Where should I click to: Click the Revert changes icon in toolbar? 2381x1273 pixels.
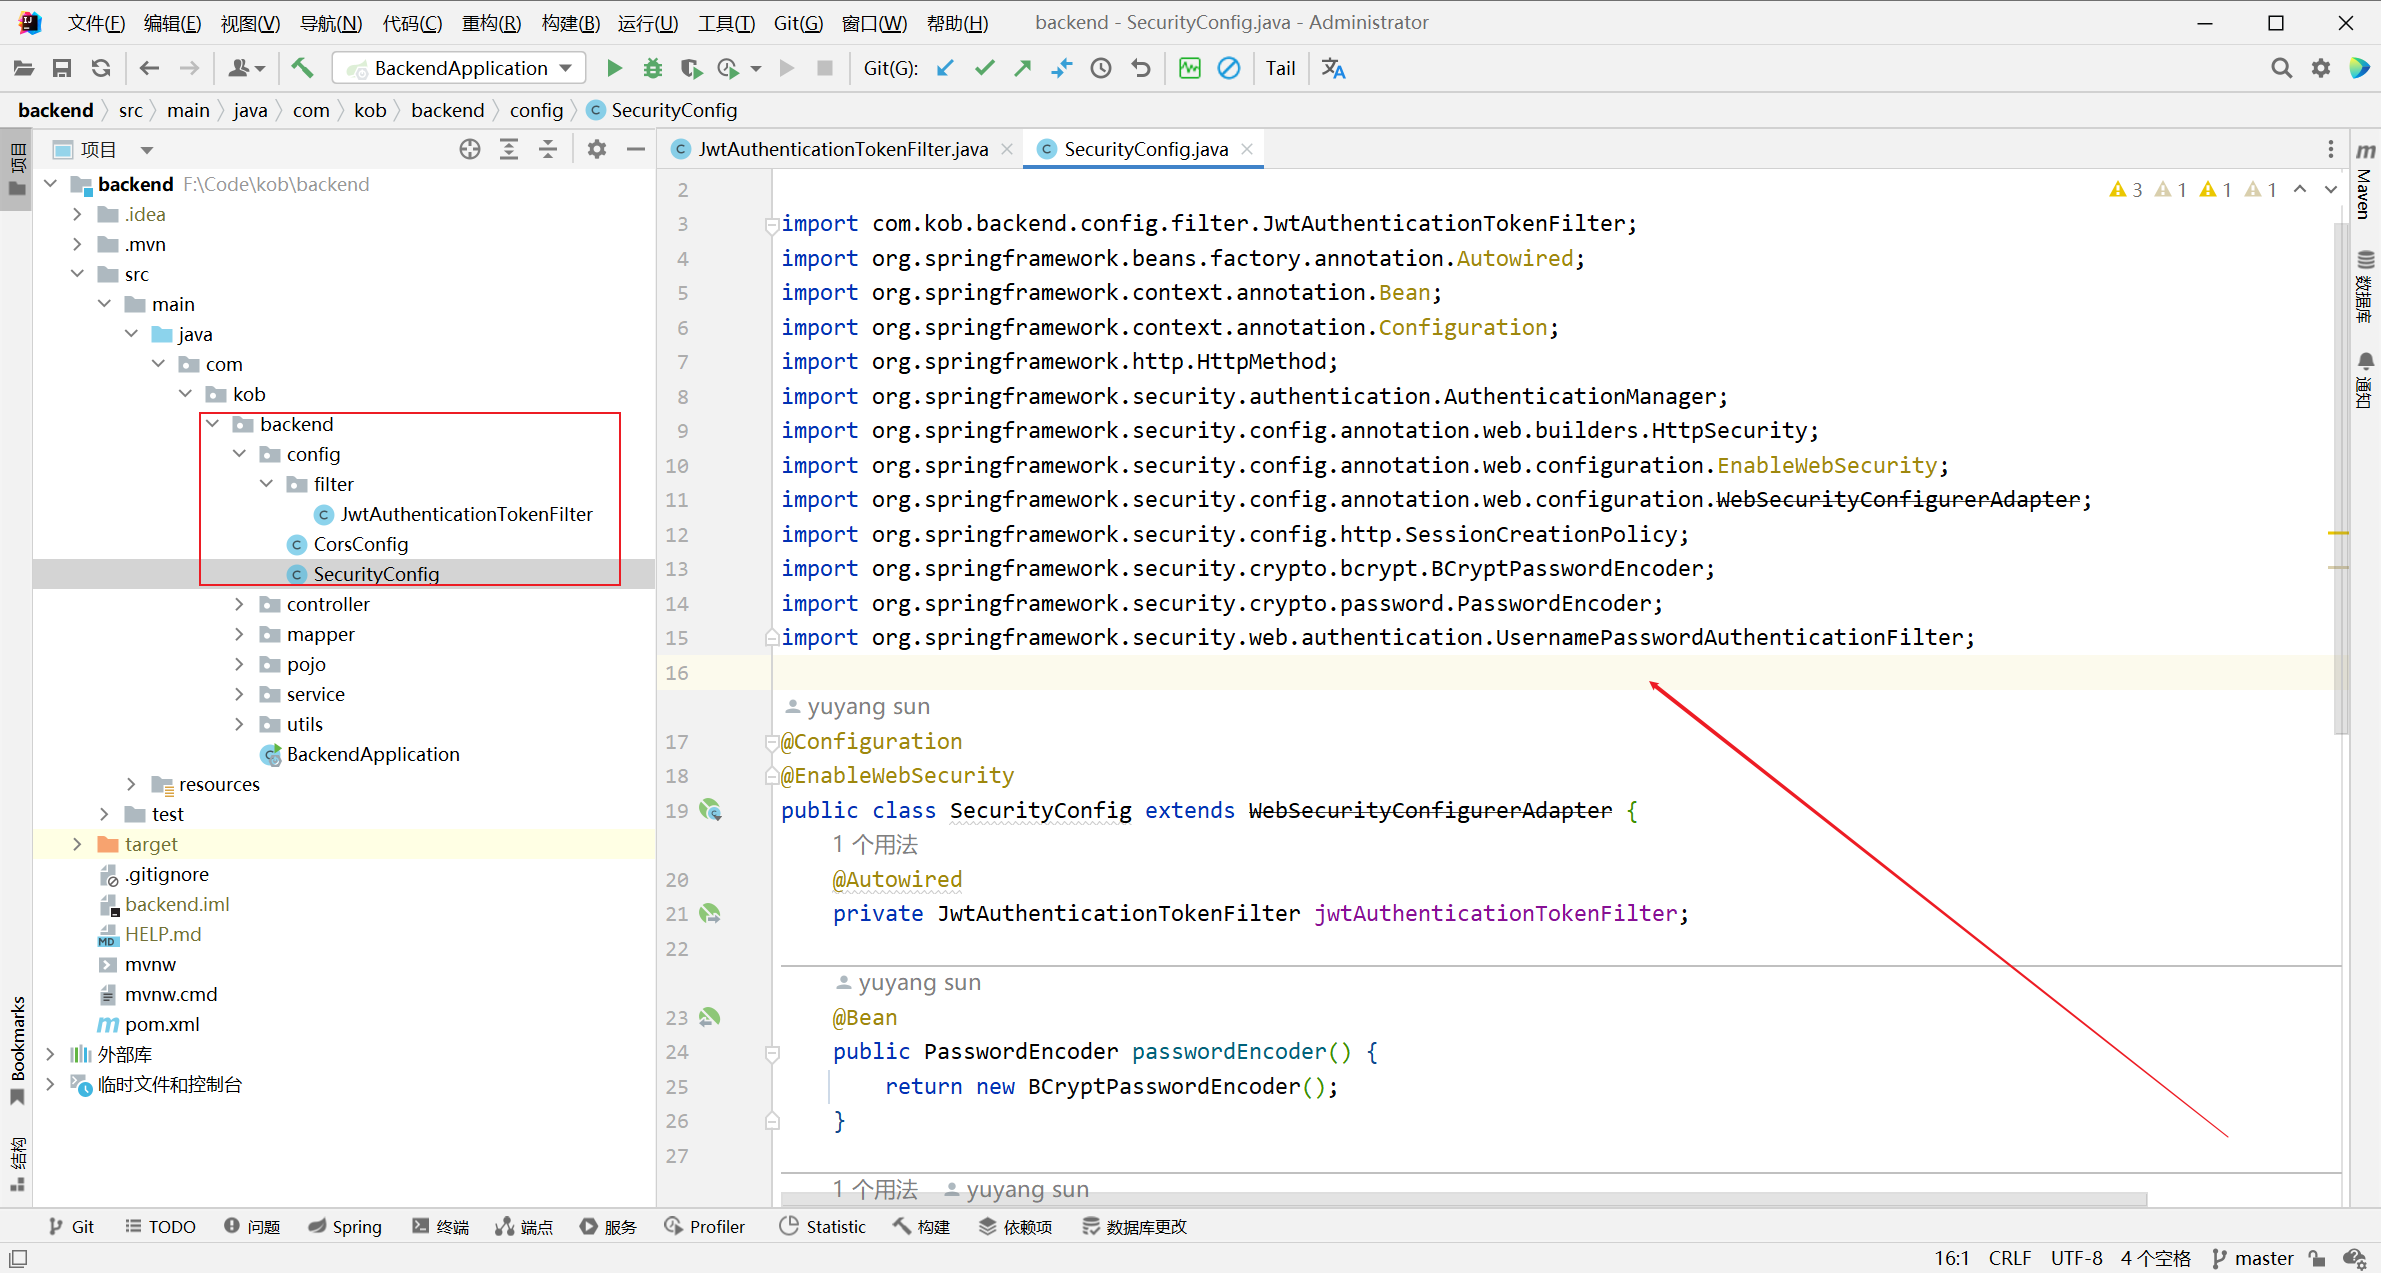pos(1142,68)
